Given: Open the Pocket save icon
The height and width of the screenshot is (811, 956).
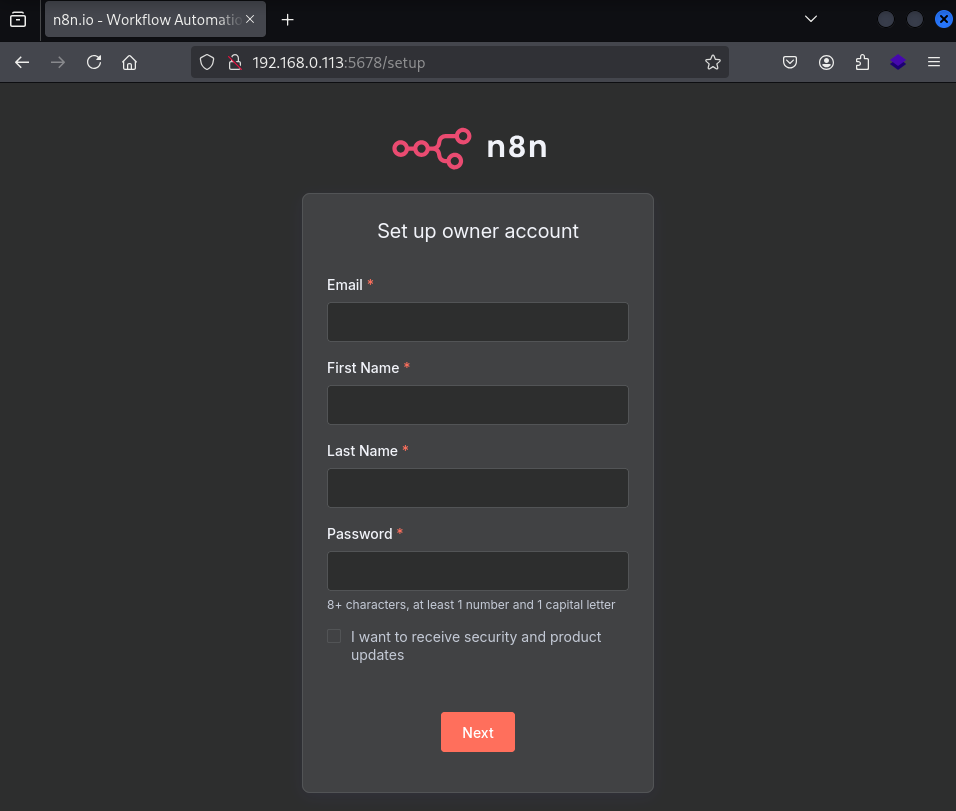Looking at the screenshot, I should point(790,62).
